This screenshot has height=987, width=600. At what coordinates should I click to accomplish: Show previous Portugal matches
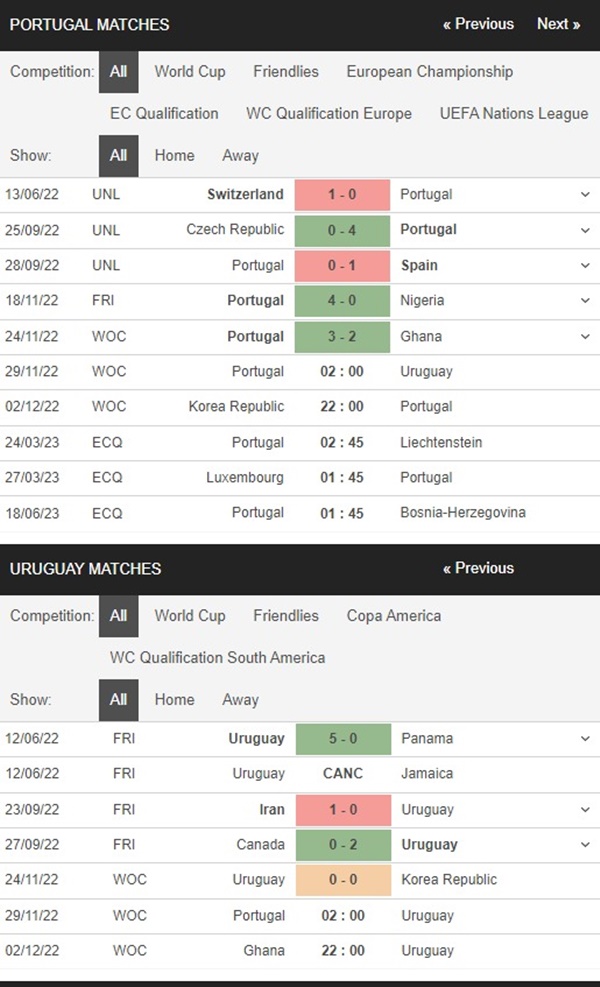point(478,24)
